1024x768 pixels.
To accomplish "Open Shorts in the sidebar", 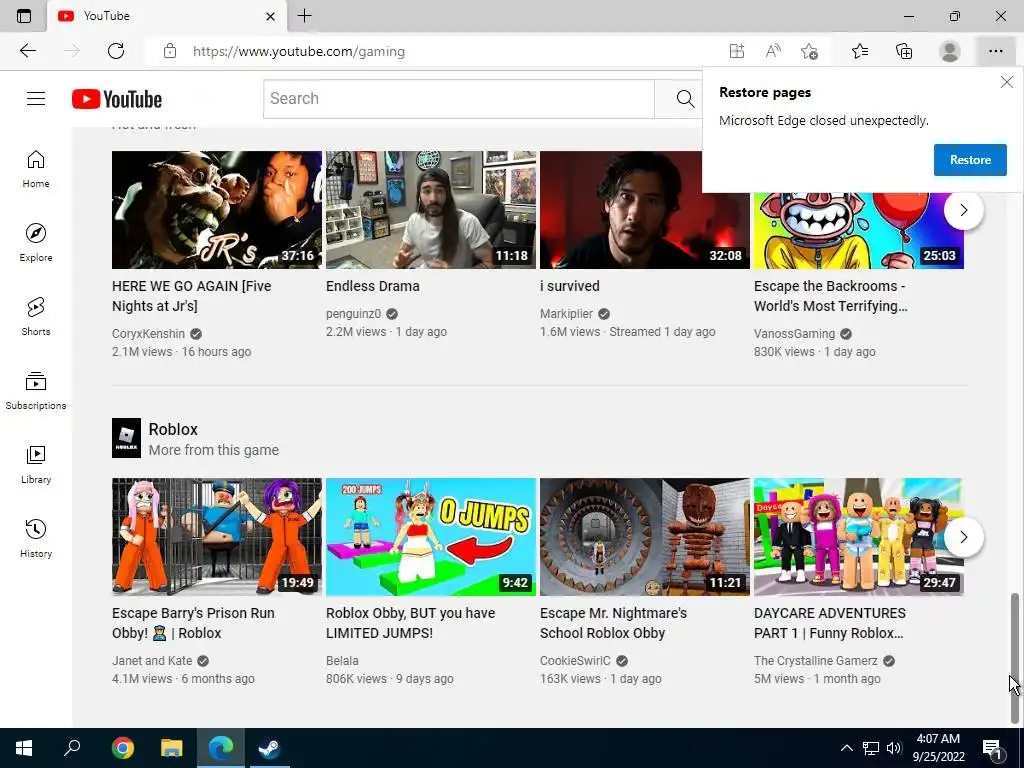I will (36, 317).
